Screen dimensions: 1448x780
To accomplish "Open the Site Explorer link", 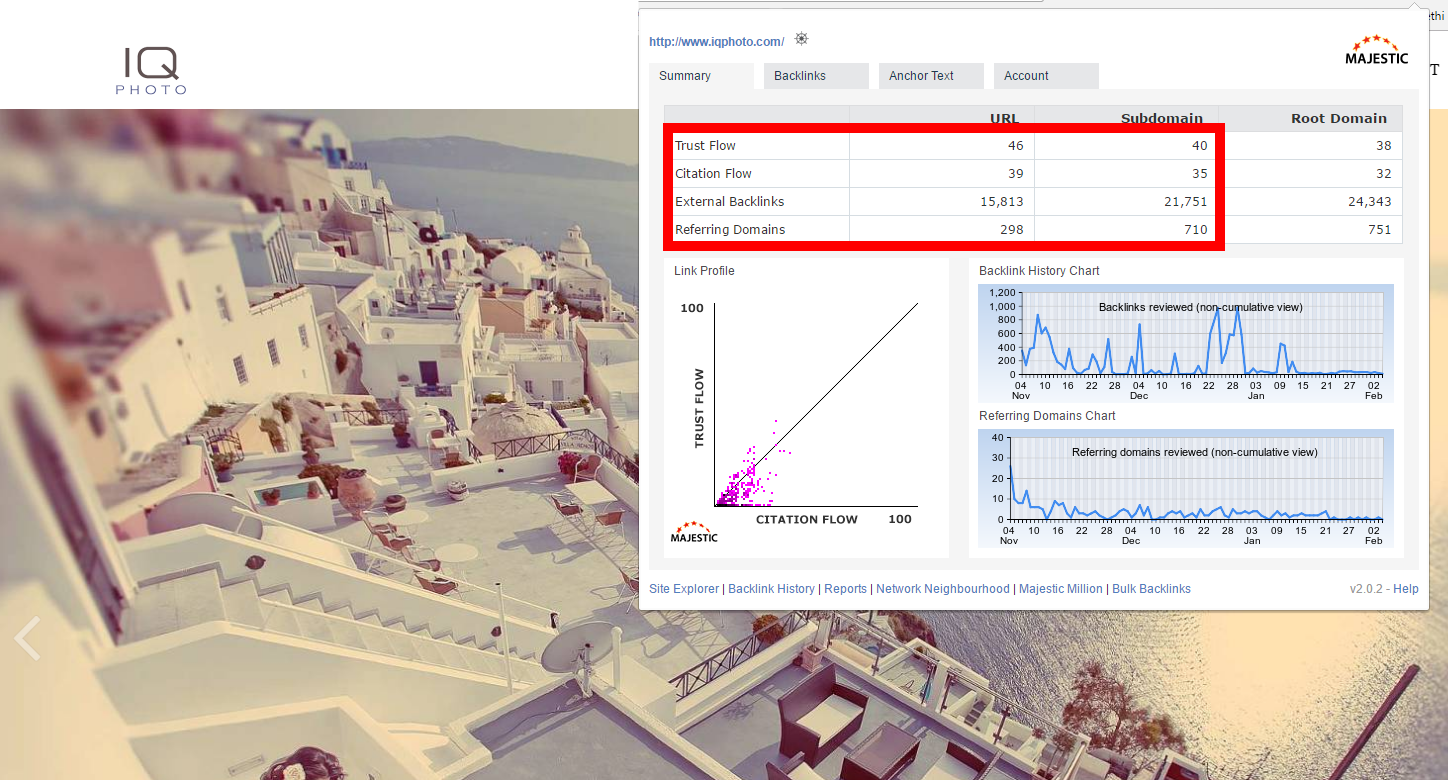I will (x=684, y=589).
